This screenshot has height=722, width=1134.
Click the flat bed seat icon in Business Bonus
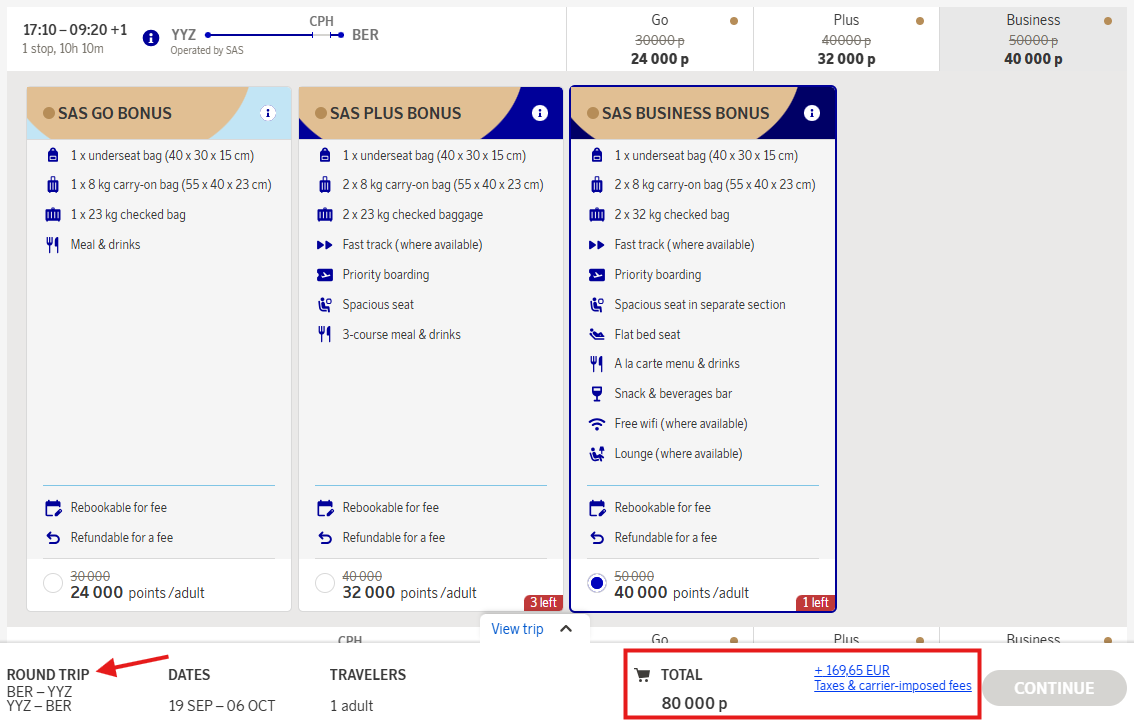(x=596, y=333)
